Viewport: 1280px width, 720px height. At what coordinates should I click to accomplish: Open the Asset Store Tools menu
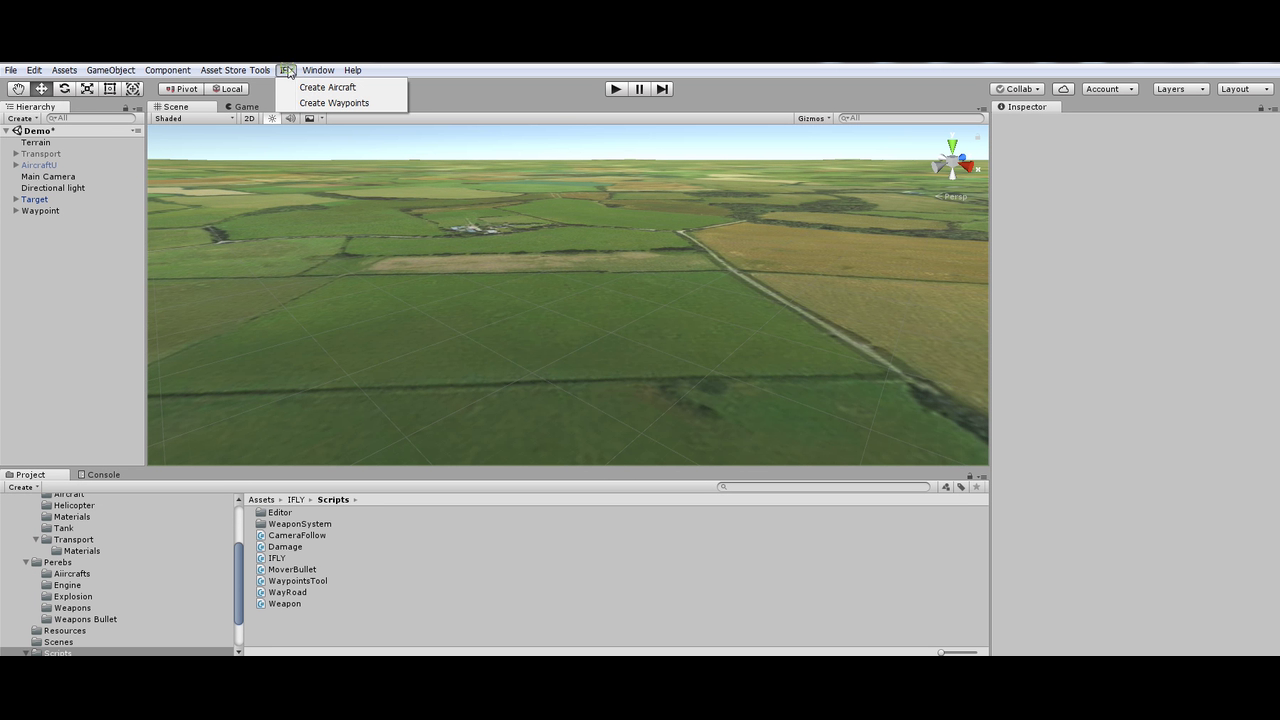235,70
